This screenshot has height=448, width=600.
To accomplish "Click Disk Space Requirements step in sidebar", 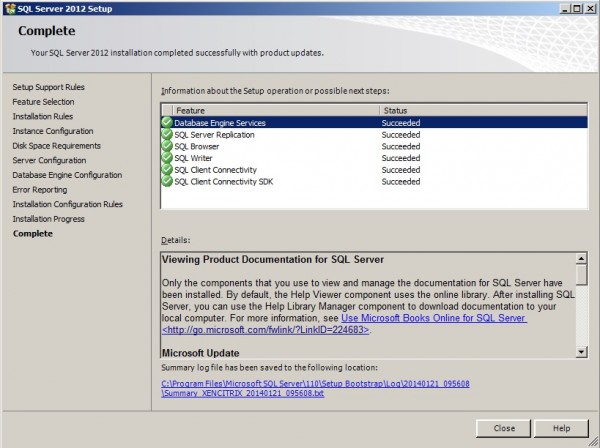I will (x=56, y=146).
